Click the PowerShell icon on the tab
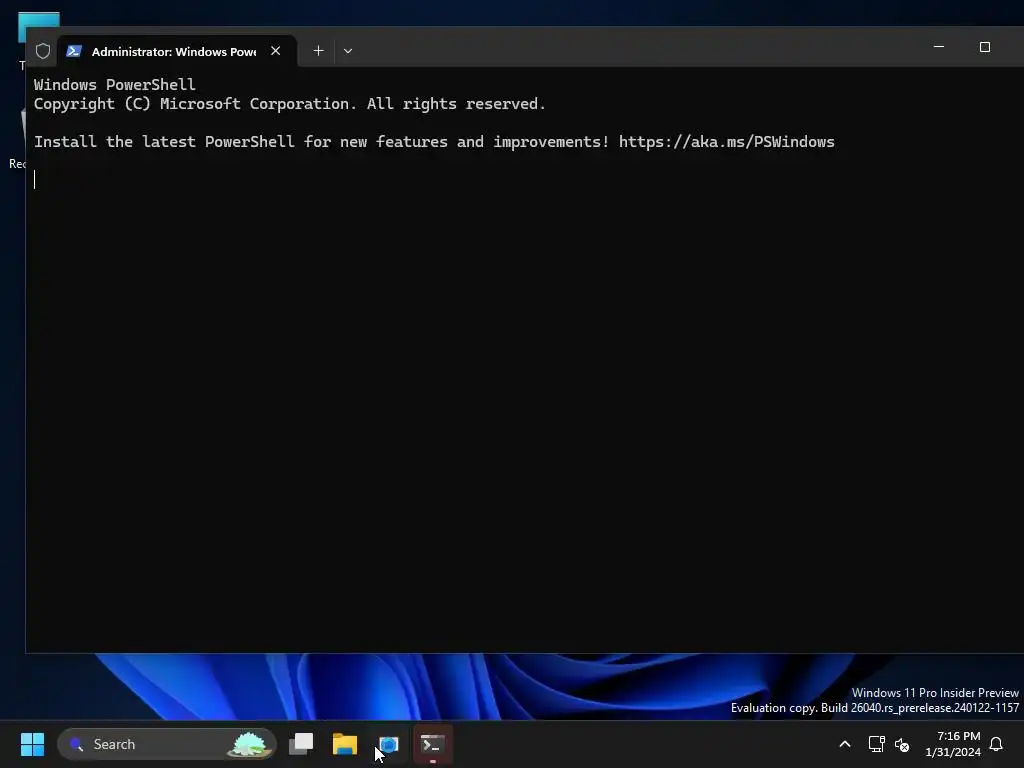Screen dimensions: 1024x768 pos(74,51)
